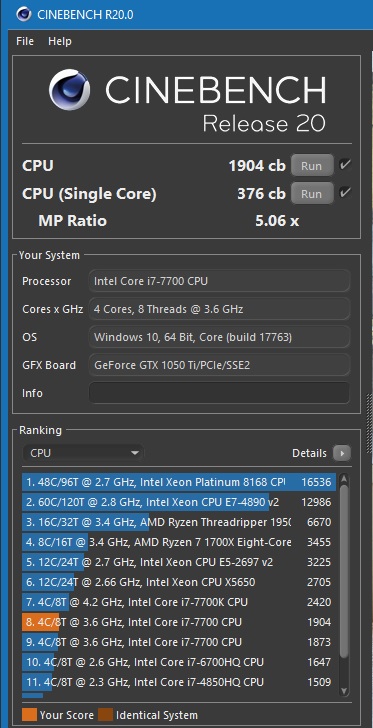The image size is (373, 728).
Task: Click the ranking list scroll-up arrow
Action: click(x=344, y=479)
